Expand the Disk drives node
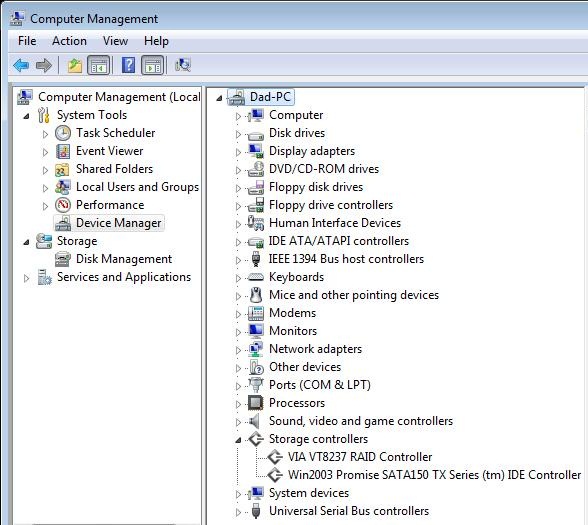Viewport: 588px width, 525px height. click(238, 134)
